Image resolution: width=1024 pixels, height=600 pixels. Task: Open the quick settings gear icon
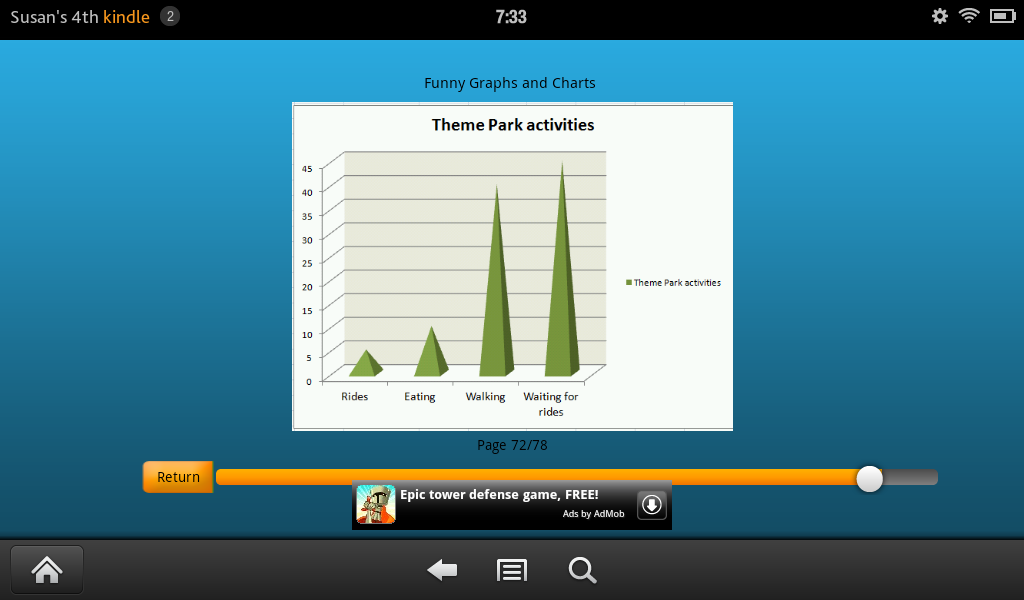(x=938, y=16)
